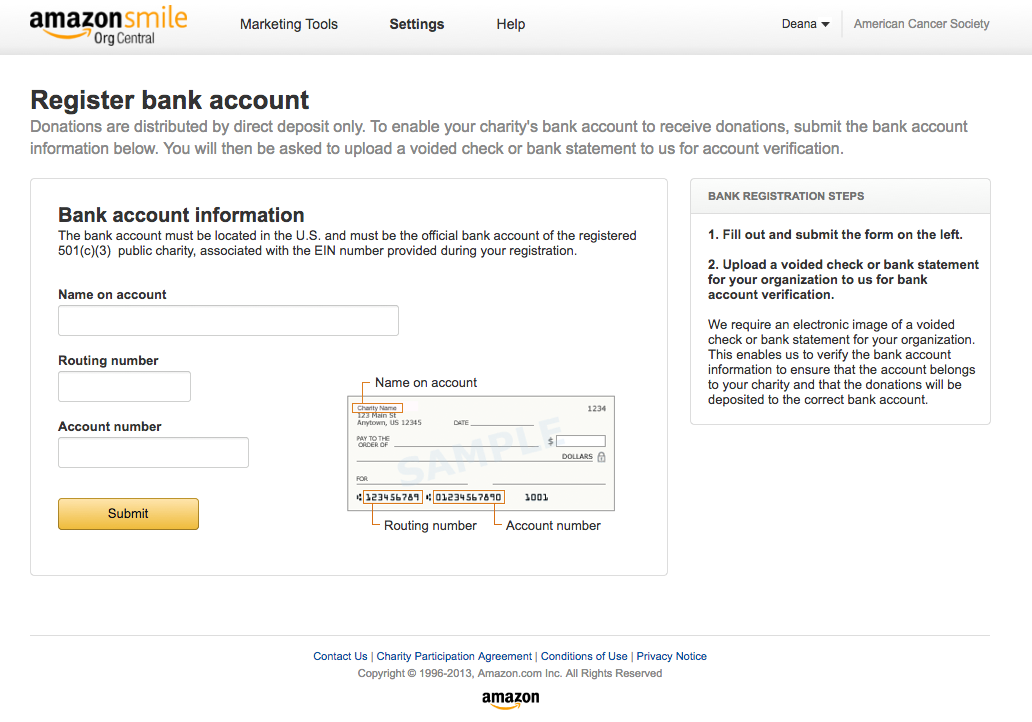Open the Settings section
This screenshot has width=1032, height=722.
click(416, 24)
